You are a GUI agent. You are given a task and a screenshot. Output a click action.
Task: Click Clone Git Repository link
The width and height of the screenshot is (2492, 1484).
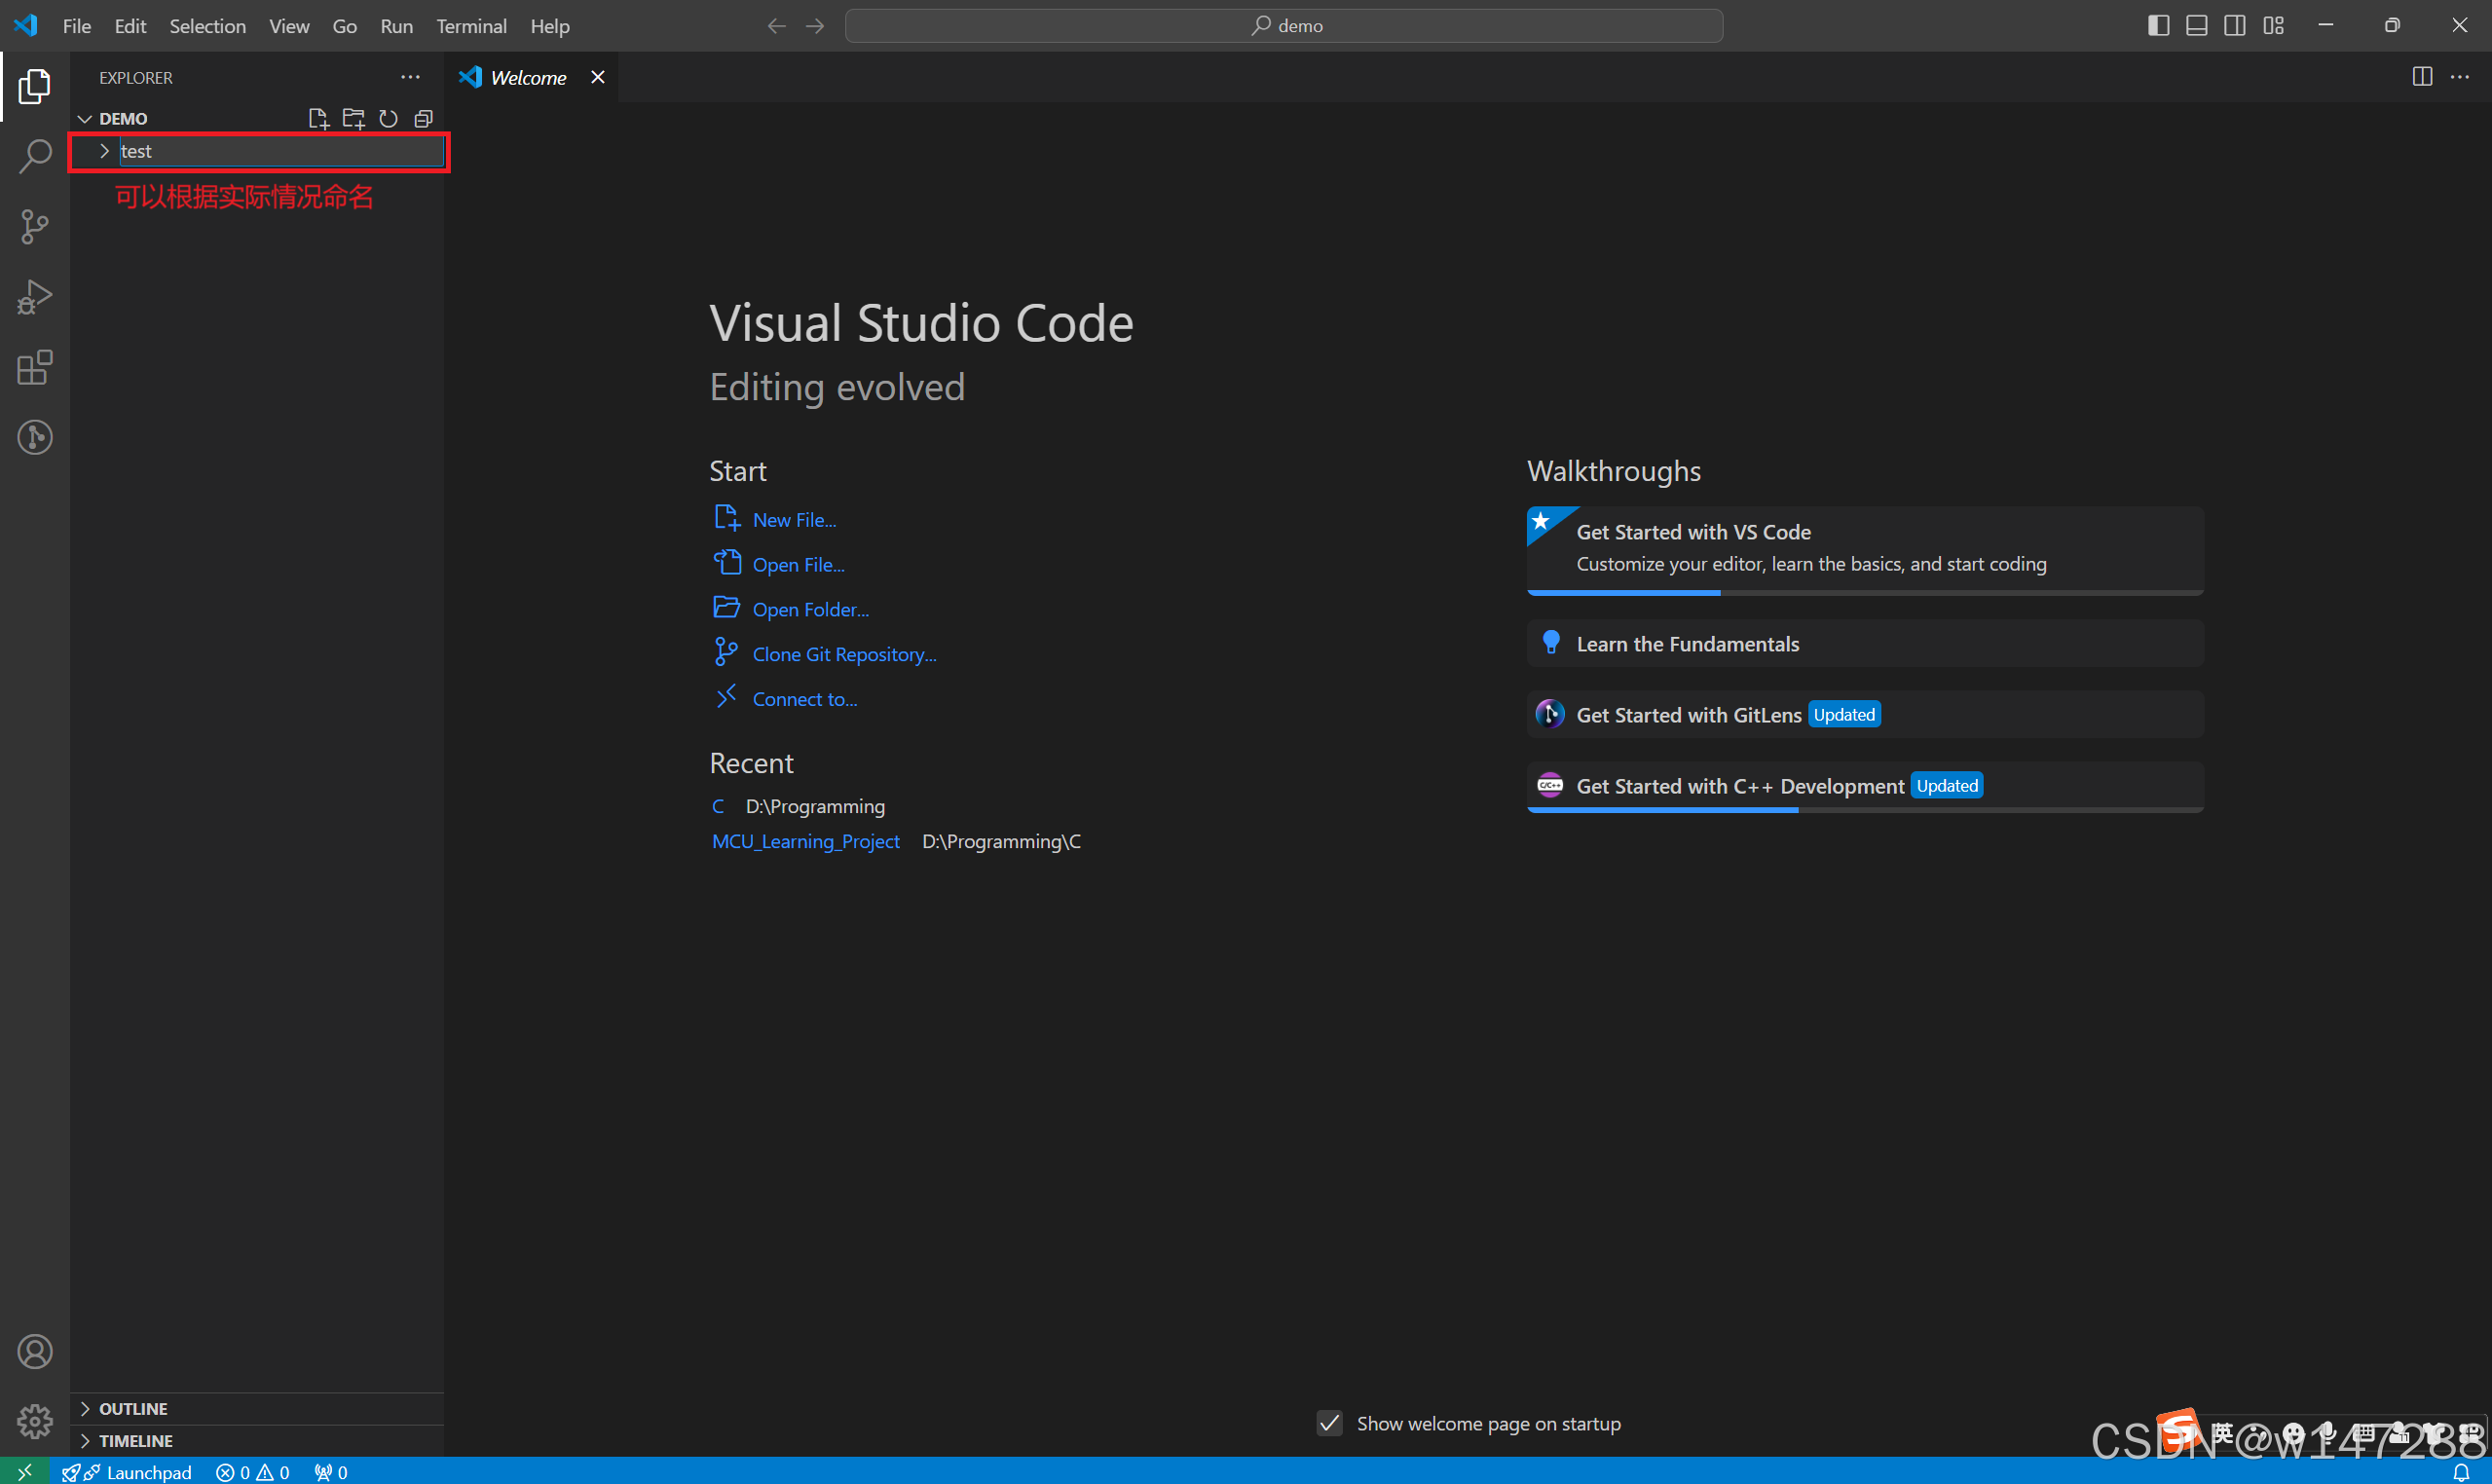coord(843,654)
